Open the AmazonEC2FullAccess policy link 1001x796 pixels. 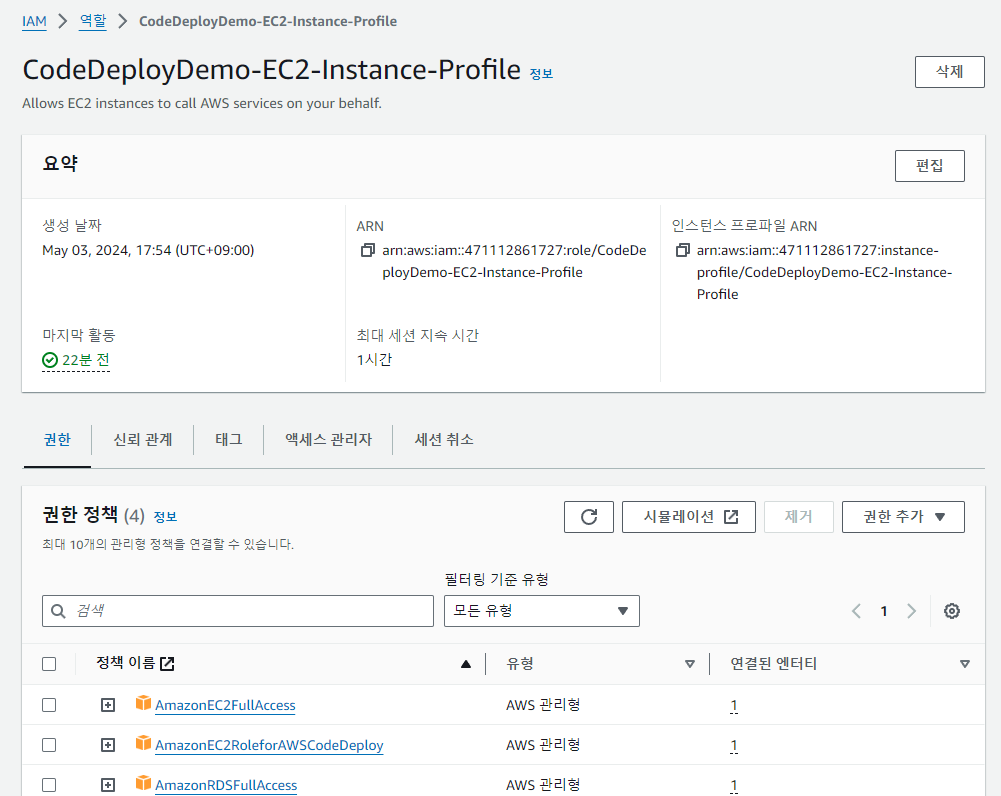225,705
